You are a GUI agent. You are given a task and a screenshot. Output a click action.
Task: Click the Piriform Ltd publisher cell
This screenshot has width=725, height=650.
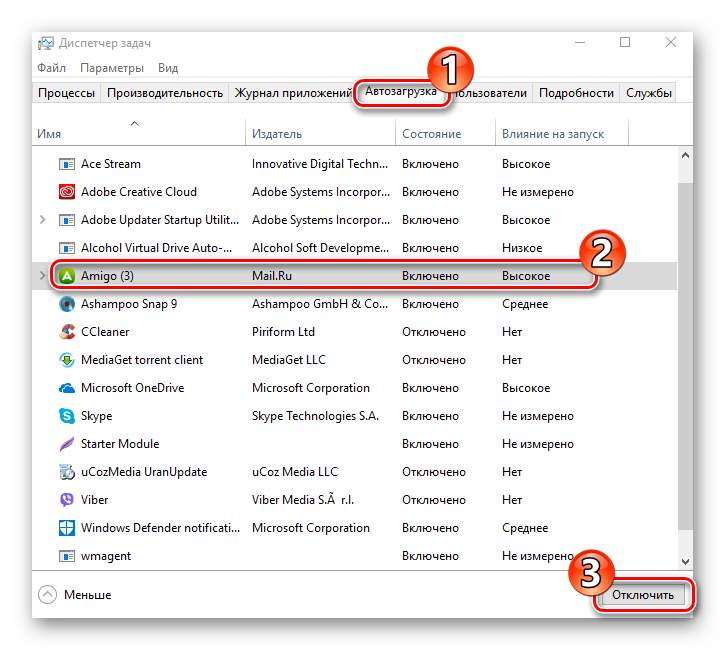pyautogui.click(x=283, y=332)
